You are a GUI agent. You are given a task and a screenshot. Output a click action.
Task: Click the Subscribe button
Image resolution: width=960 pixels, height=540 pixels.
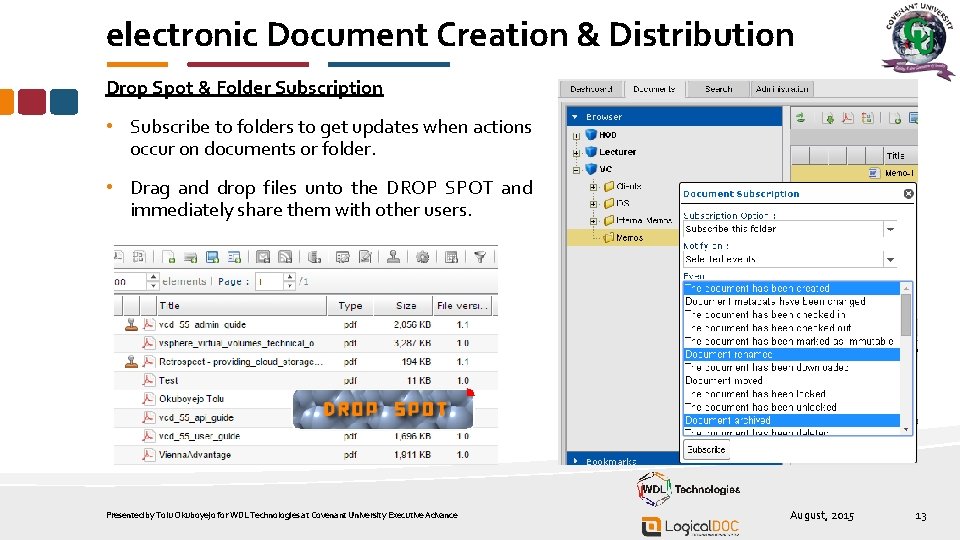tap(706, 449)
